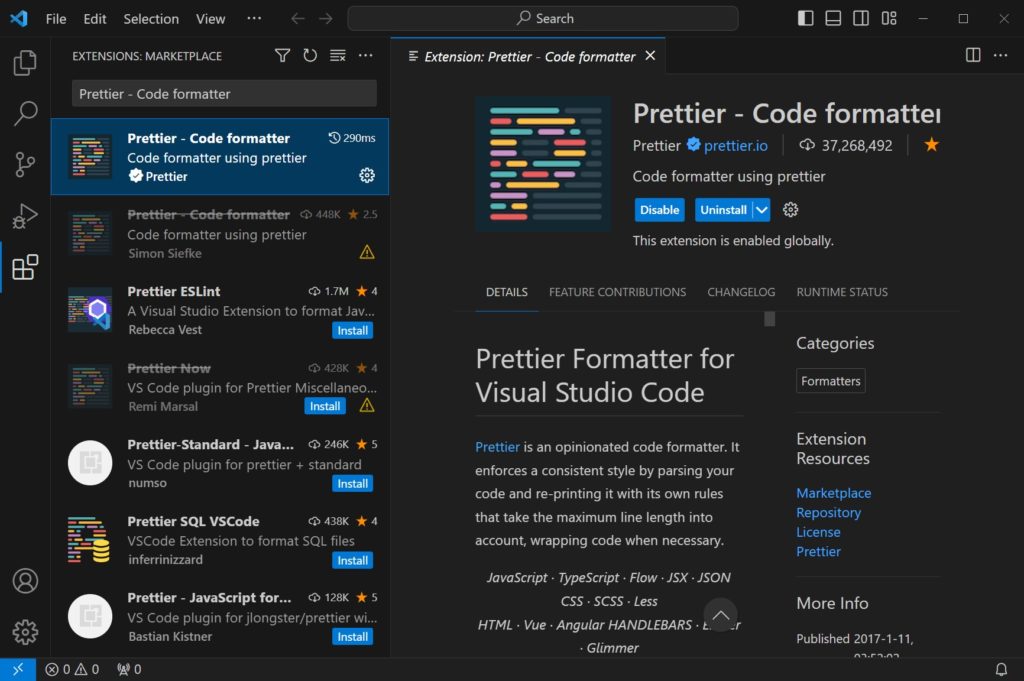Open the Marketplace resource link
Viewport: 1024px width, 681px height.
tap(833, 493)
